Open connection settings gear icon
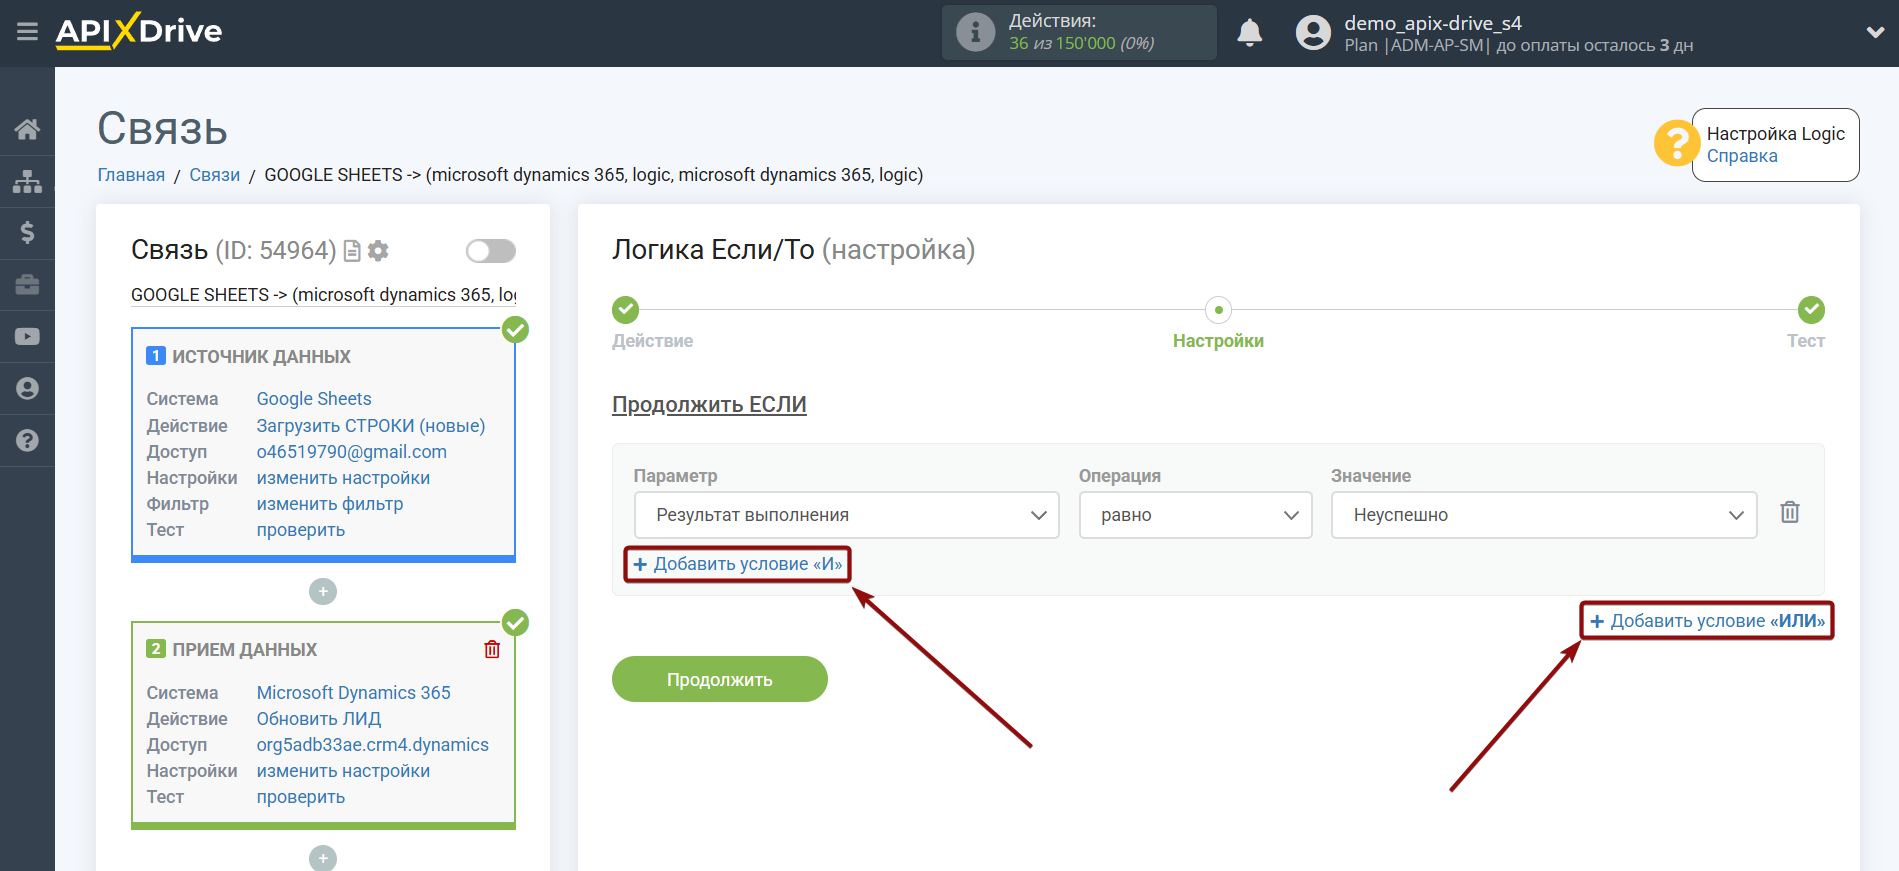Image resolution: width=1899 pixels, height=871 pixels. click(x=378, y=251)
